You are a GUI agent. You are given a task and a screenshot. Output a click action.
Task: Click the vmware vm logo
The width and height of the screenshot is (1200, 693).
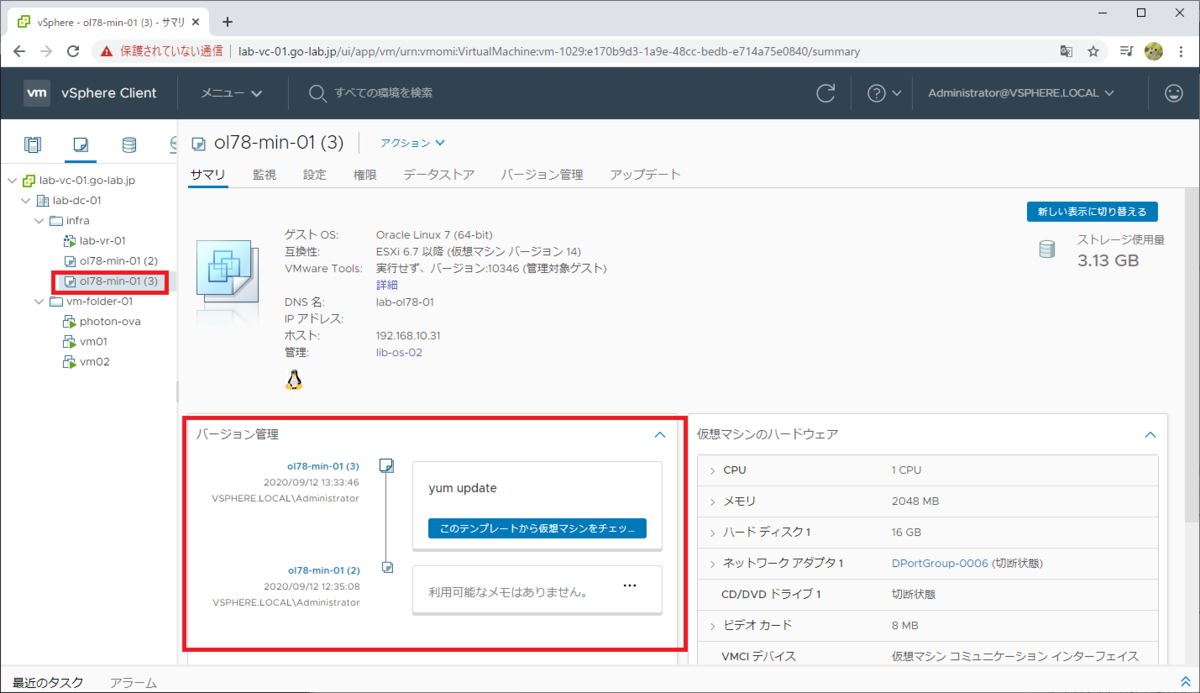(x=37, y=93)
